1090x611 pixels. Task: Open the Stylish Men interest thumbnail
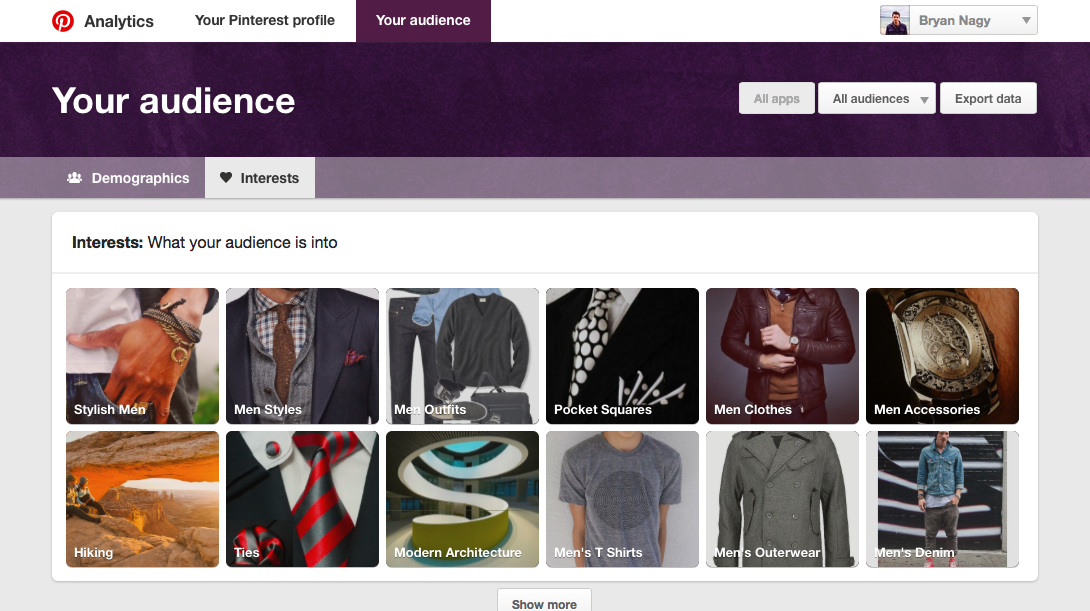[x=142, y=356]
